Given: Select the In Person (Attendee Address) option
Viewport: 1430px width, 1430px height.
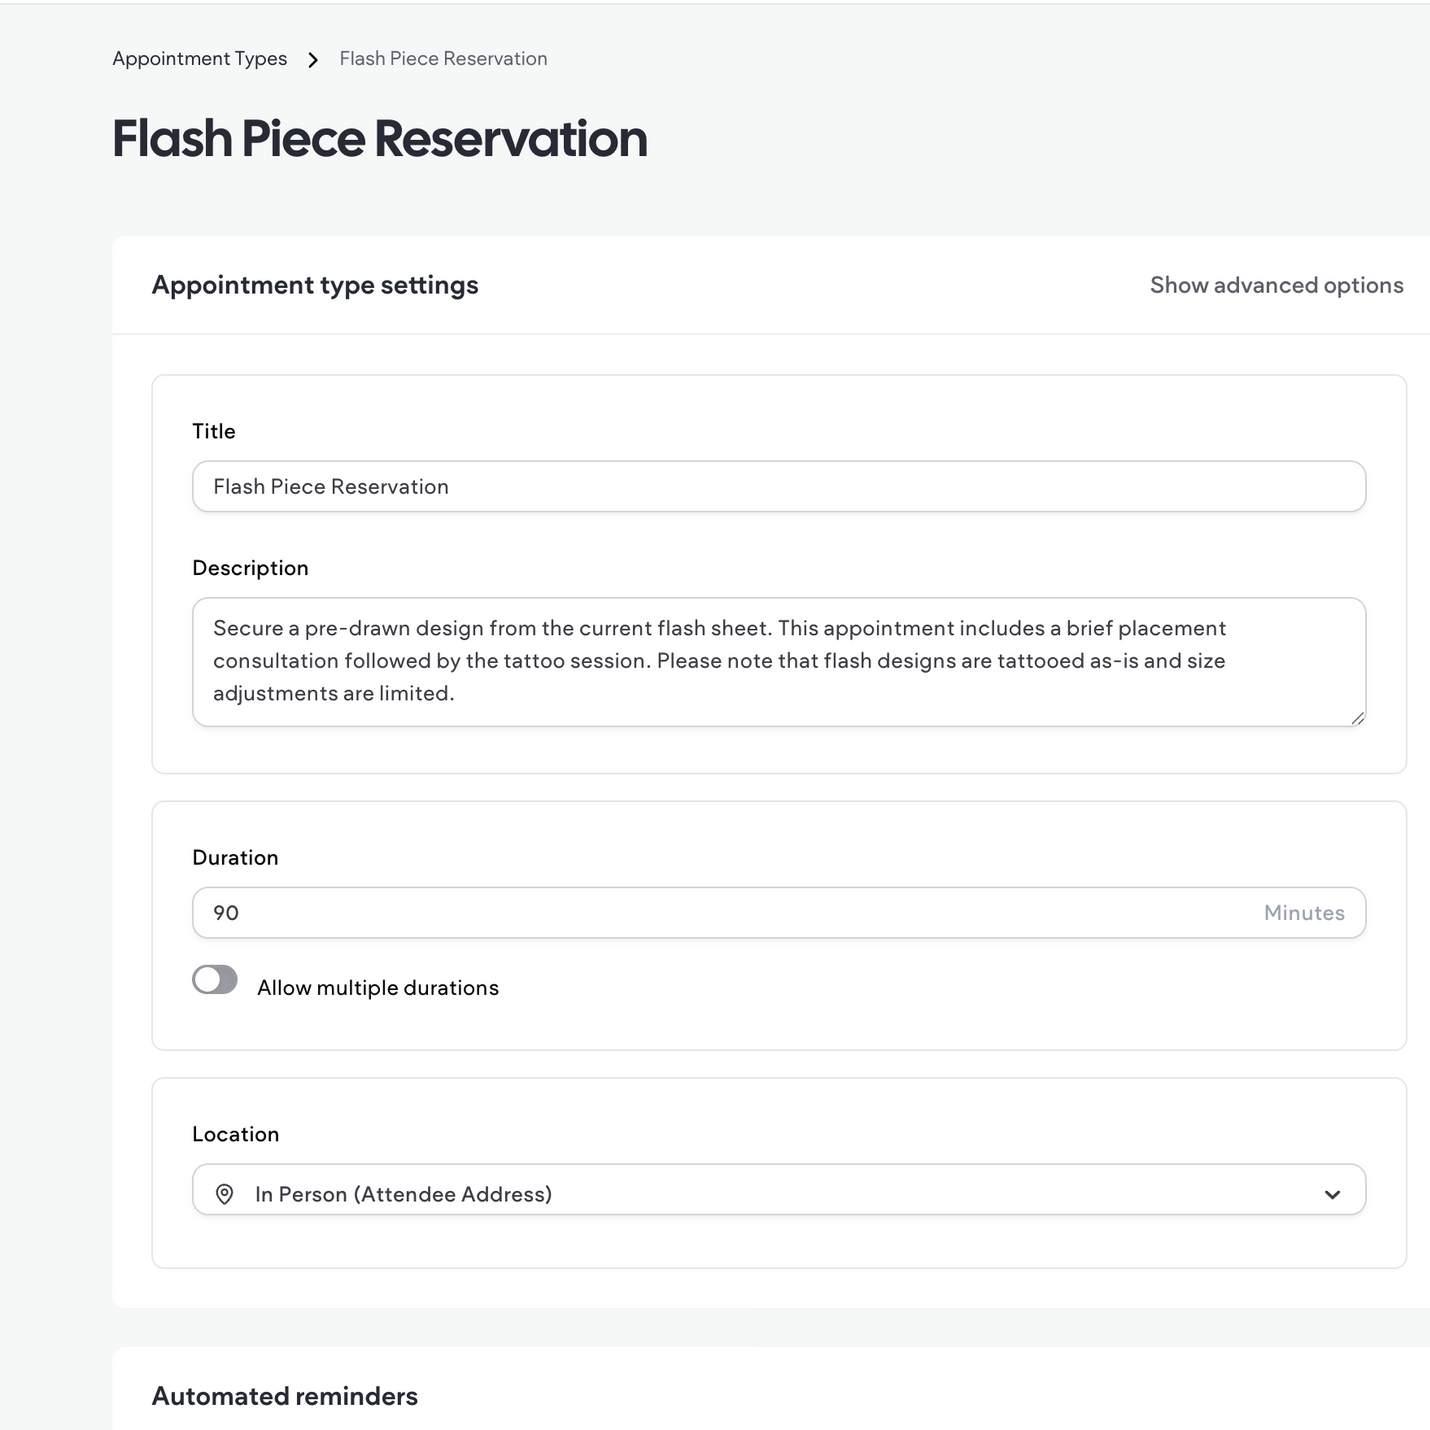Looking at the screenshot, I should [x=404, y=1193].
